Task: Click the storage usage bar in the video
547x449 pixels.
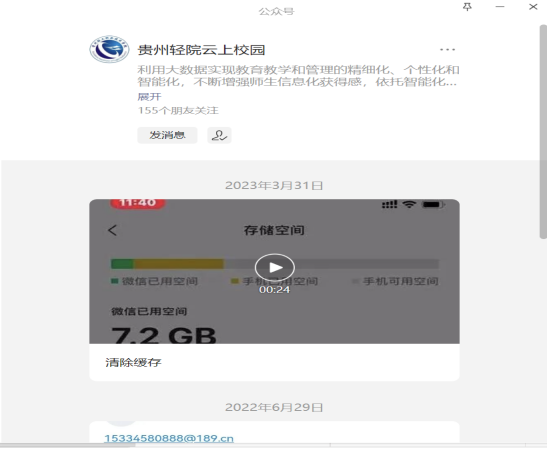Action: [x=275, y=264]
